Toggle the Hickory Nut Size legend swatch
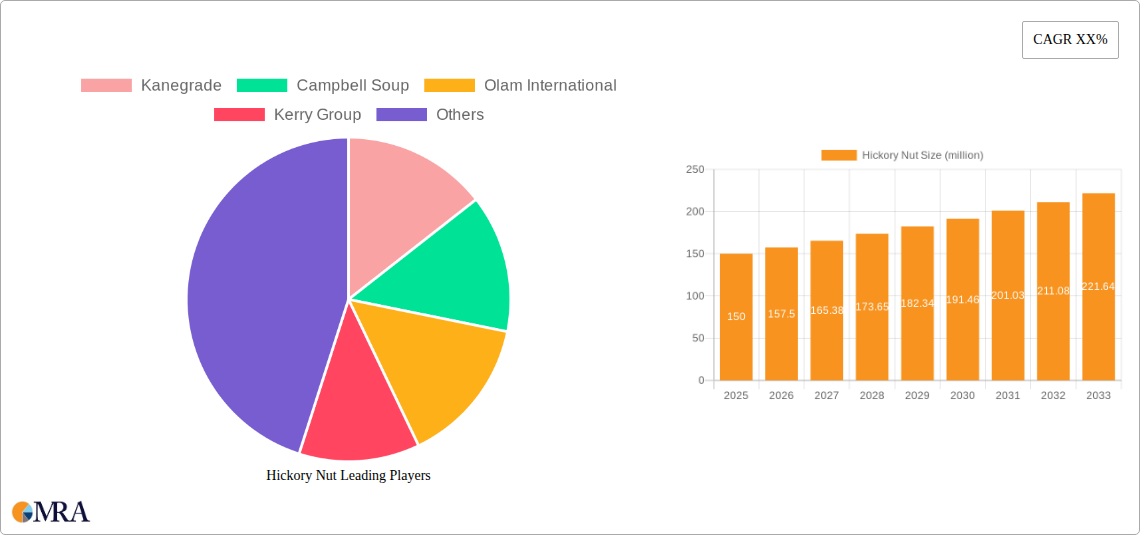 click(x=839, y=155)
